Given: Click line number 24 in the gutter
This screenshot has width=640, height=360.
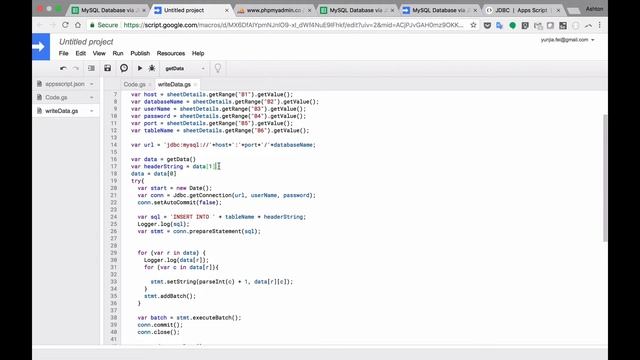Looking at the screenshot, I should coord(113,217).
